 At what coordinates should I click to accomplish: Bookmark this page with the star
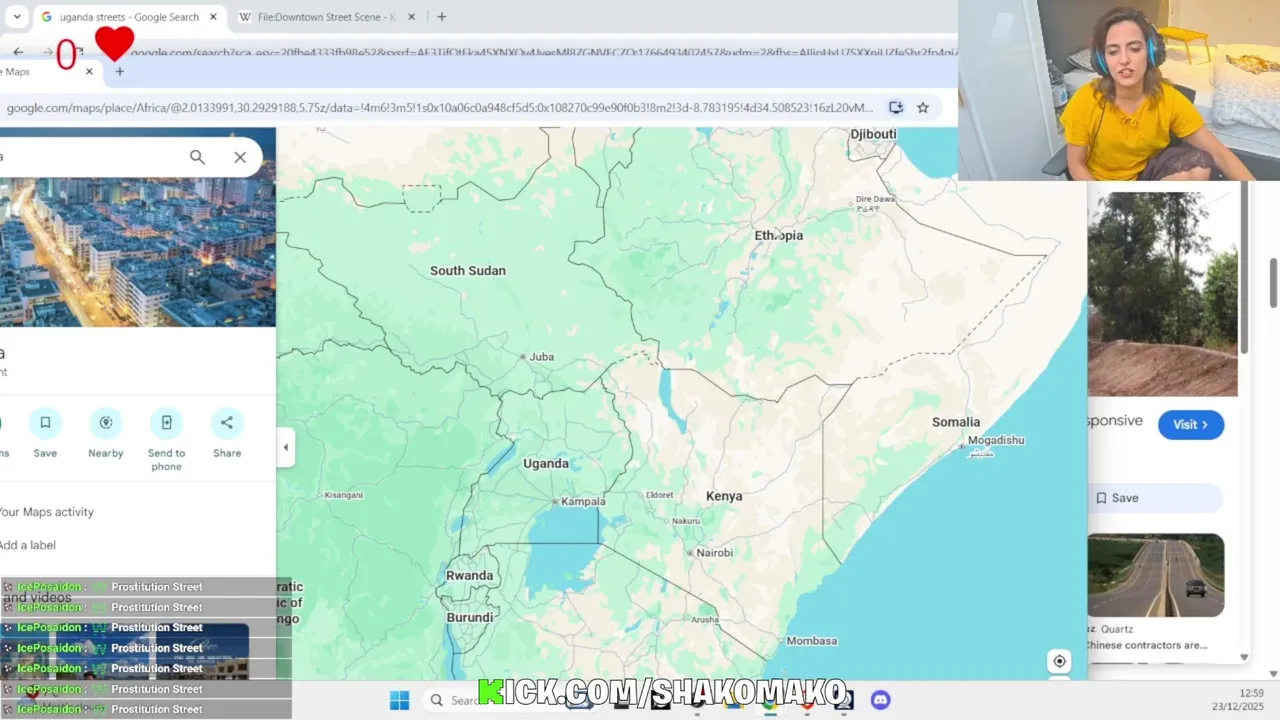click(x=923, y=107)
